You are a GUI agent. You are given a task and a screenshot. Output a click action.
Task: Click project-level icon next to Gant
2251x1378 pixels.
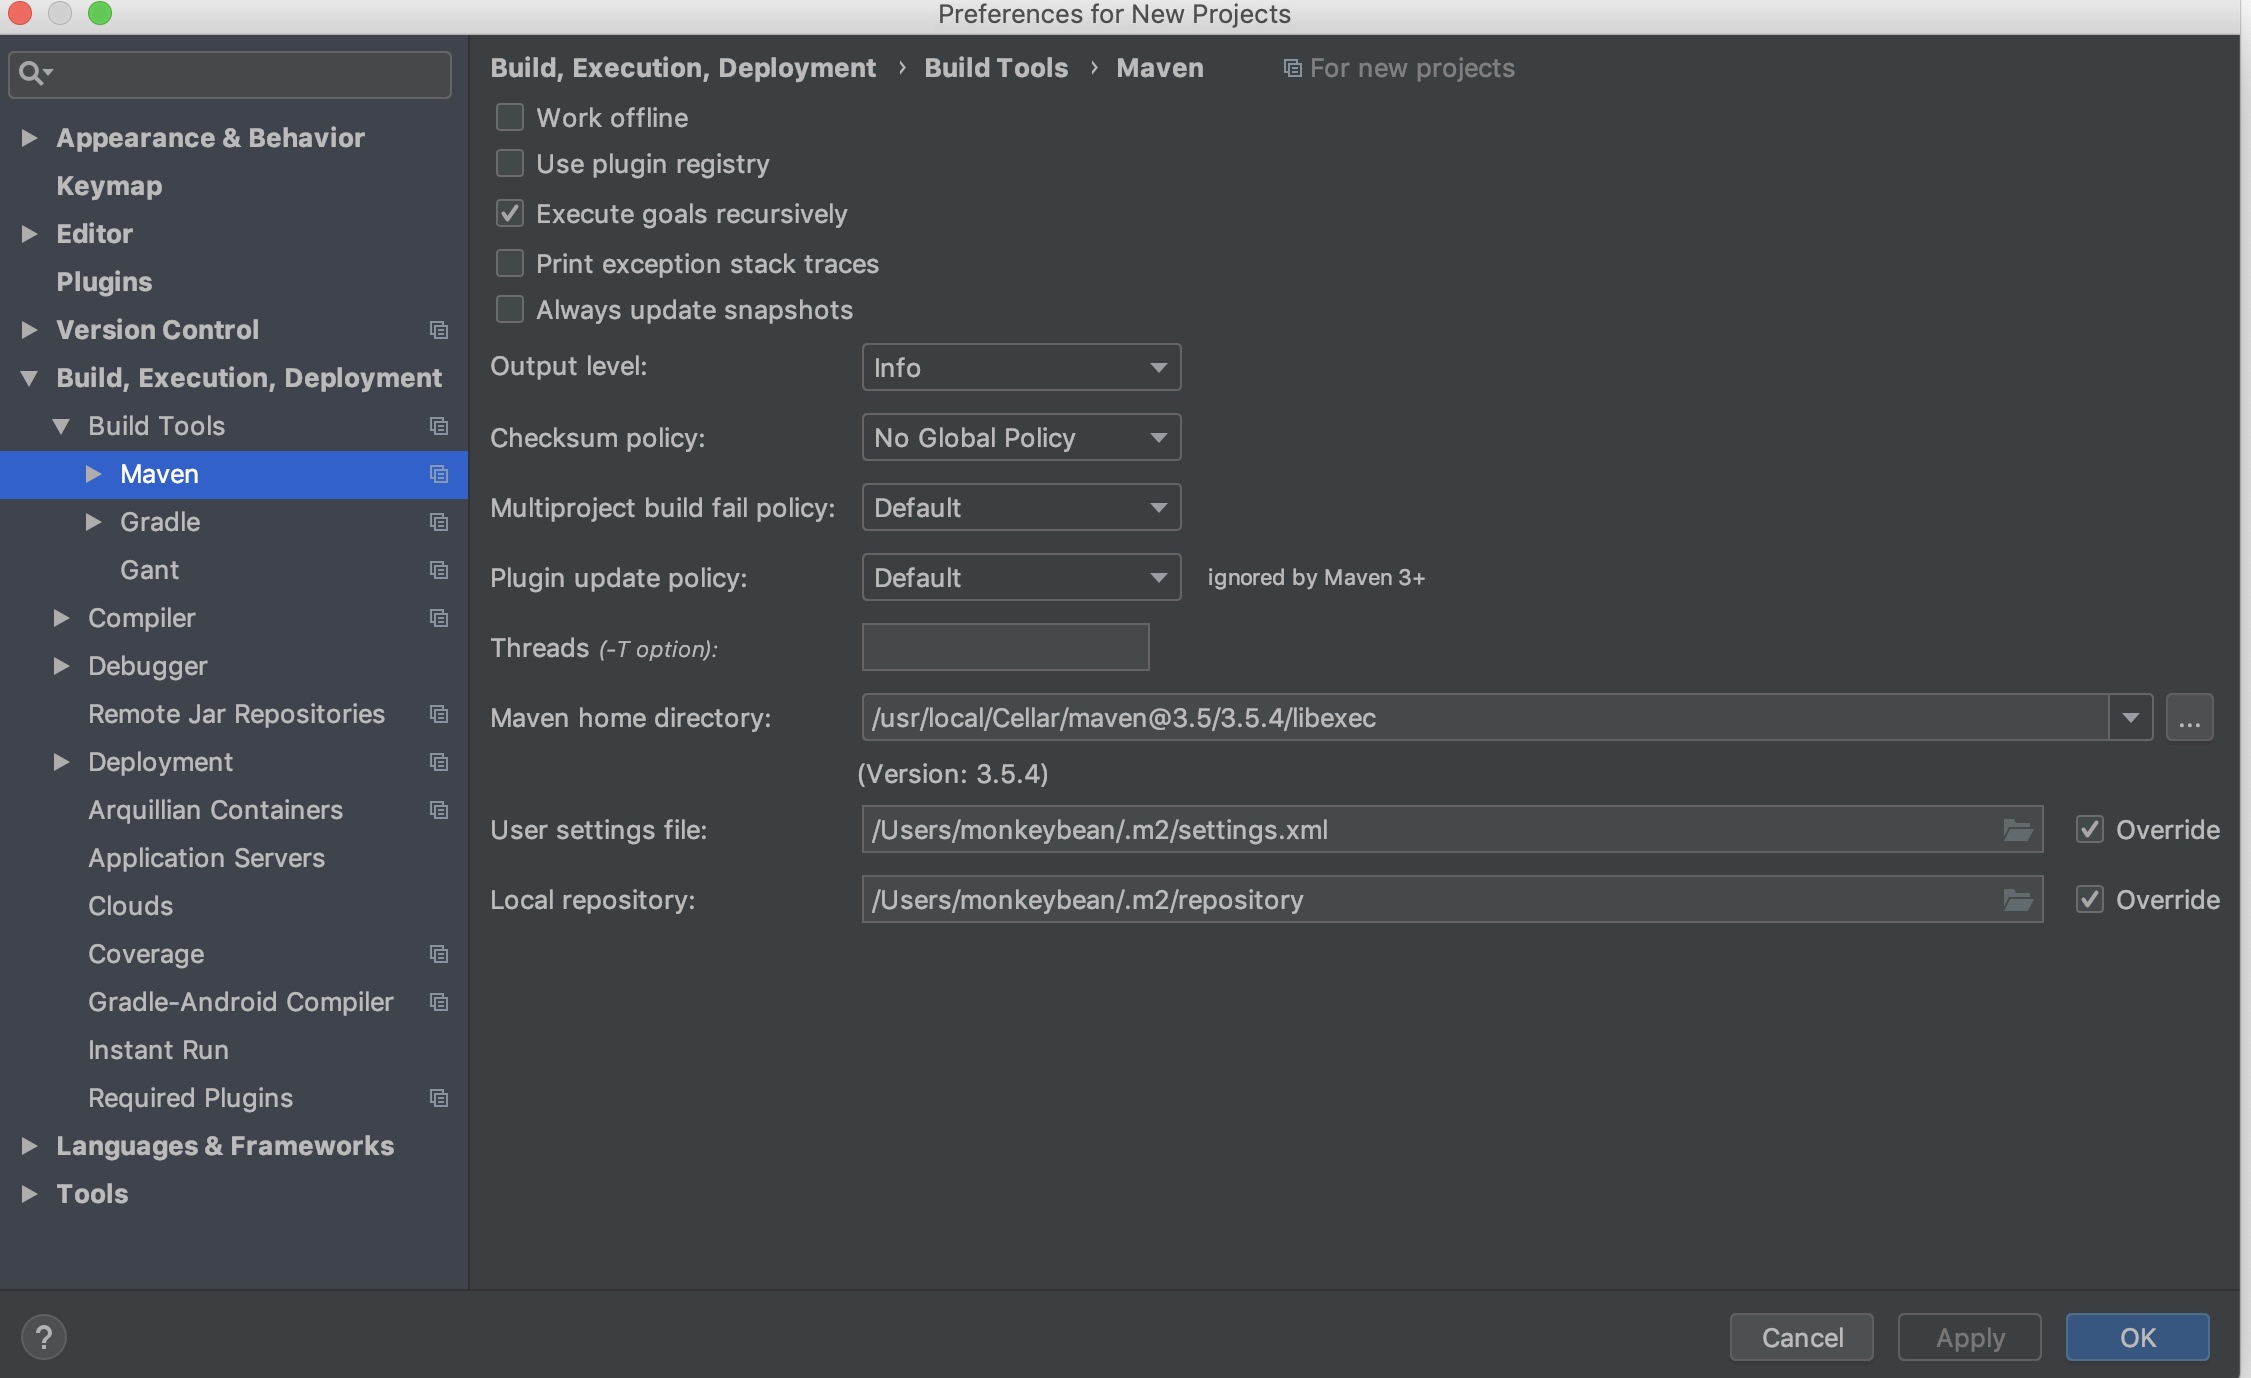tap(439, 570)
